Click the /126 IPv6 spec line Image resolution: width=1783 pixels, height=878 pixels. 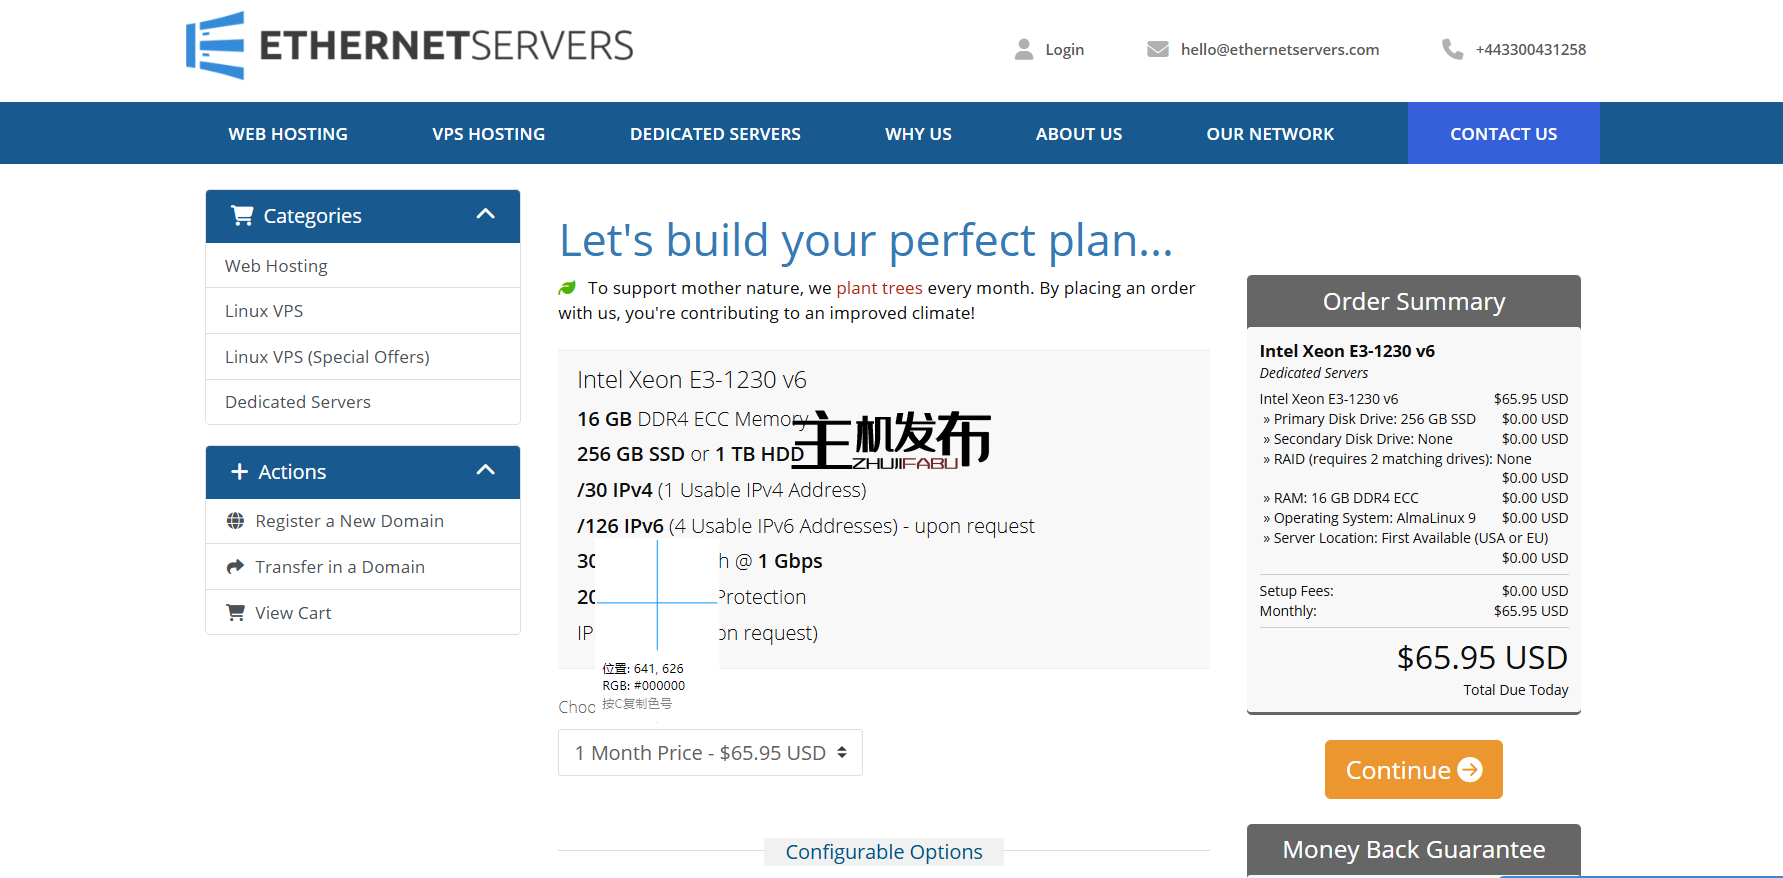point(805,526)
